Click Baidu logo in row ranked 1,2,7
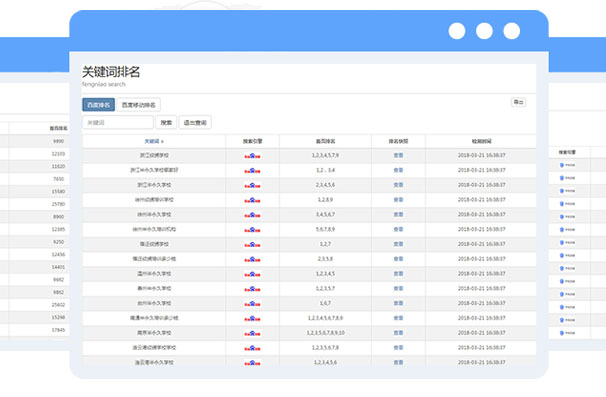 (x=252, y=245)
